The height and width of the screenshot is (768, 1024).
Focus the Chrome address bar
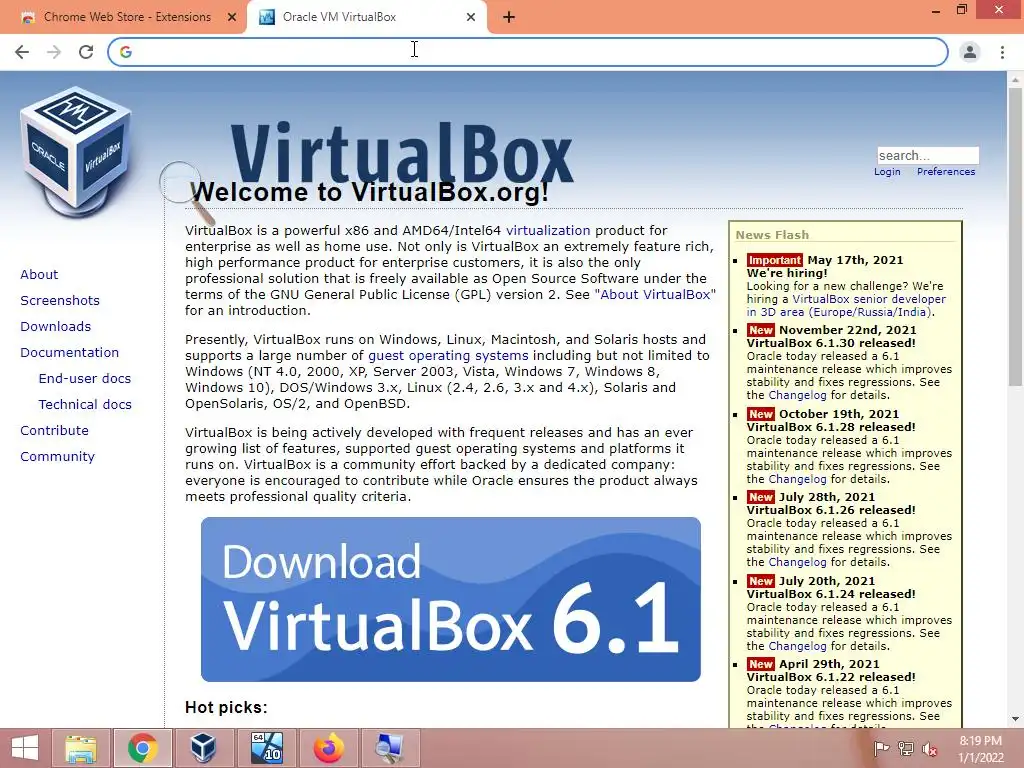click(x=528, y=52)
